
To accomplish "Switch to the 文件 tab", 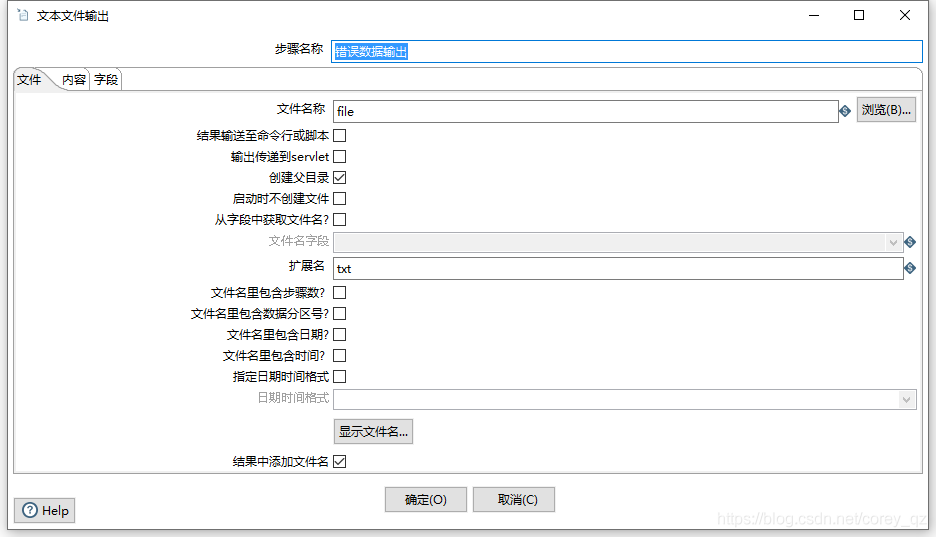I will (x=29, y=80).
